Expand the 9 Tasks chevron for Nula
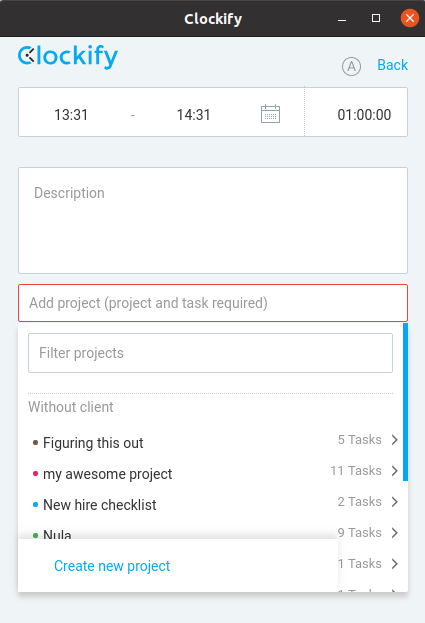 394,533
